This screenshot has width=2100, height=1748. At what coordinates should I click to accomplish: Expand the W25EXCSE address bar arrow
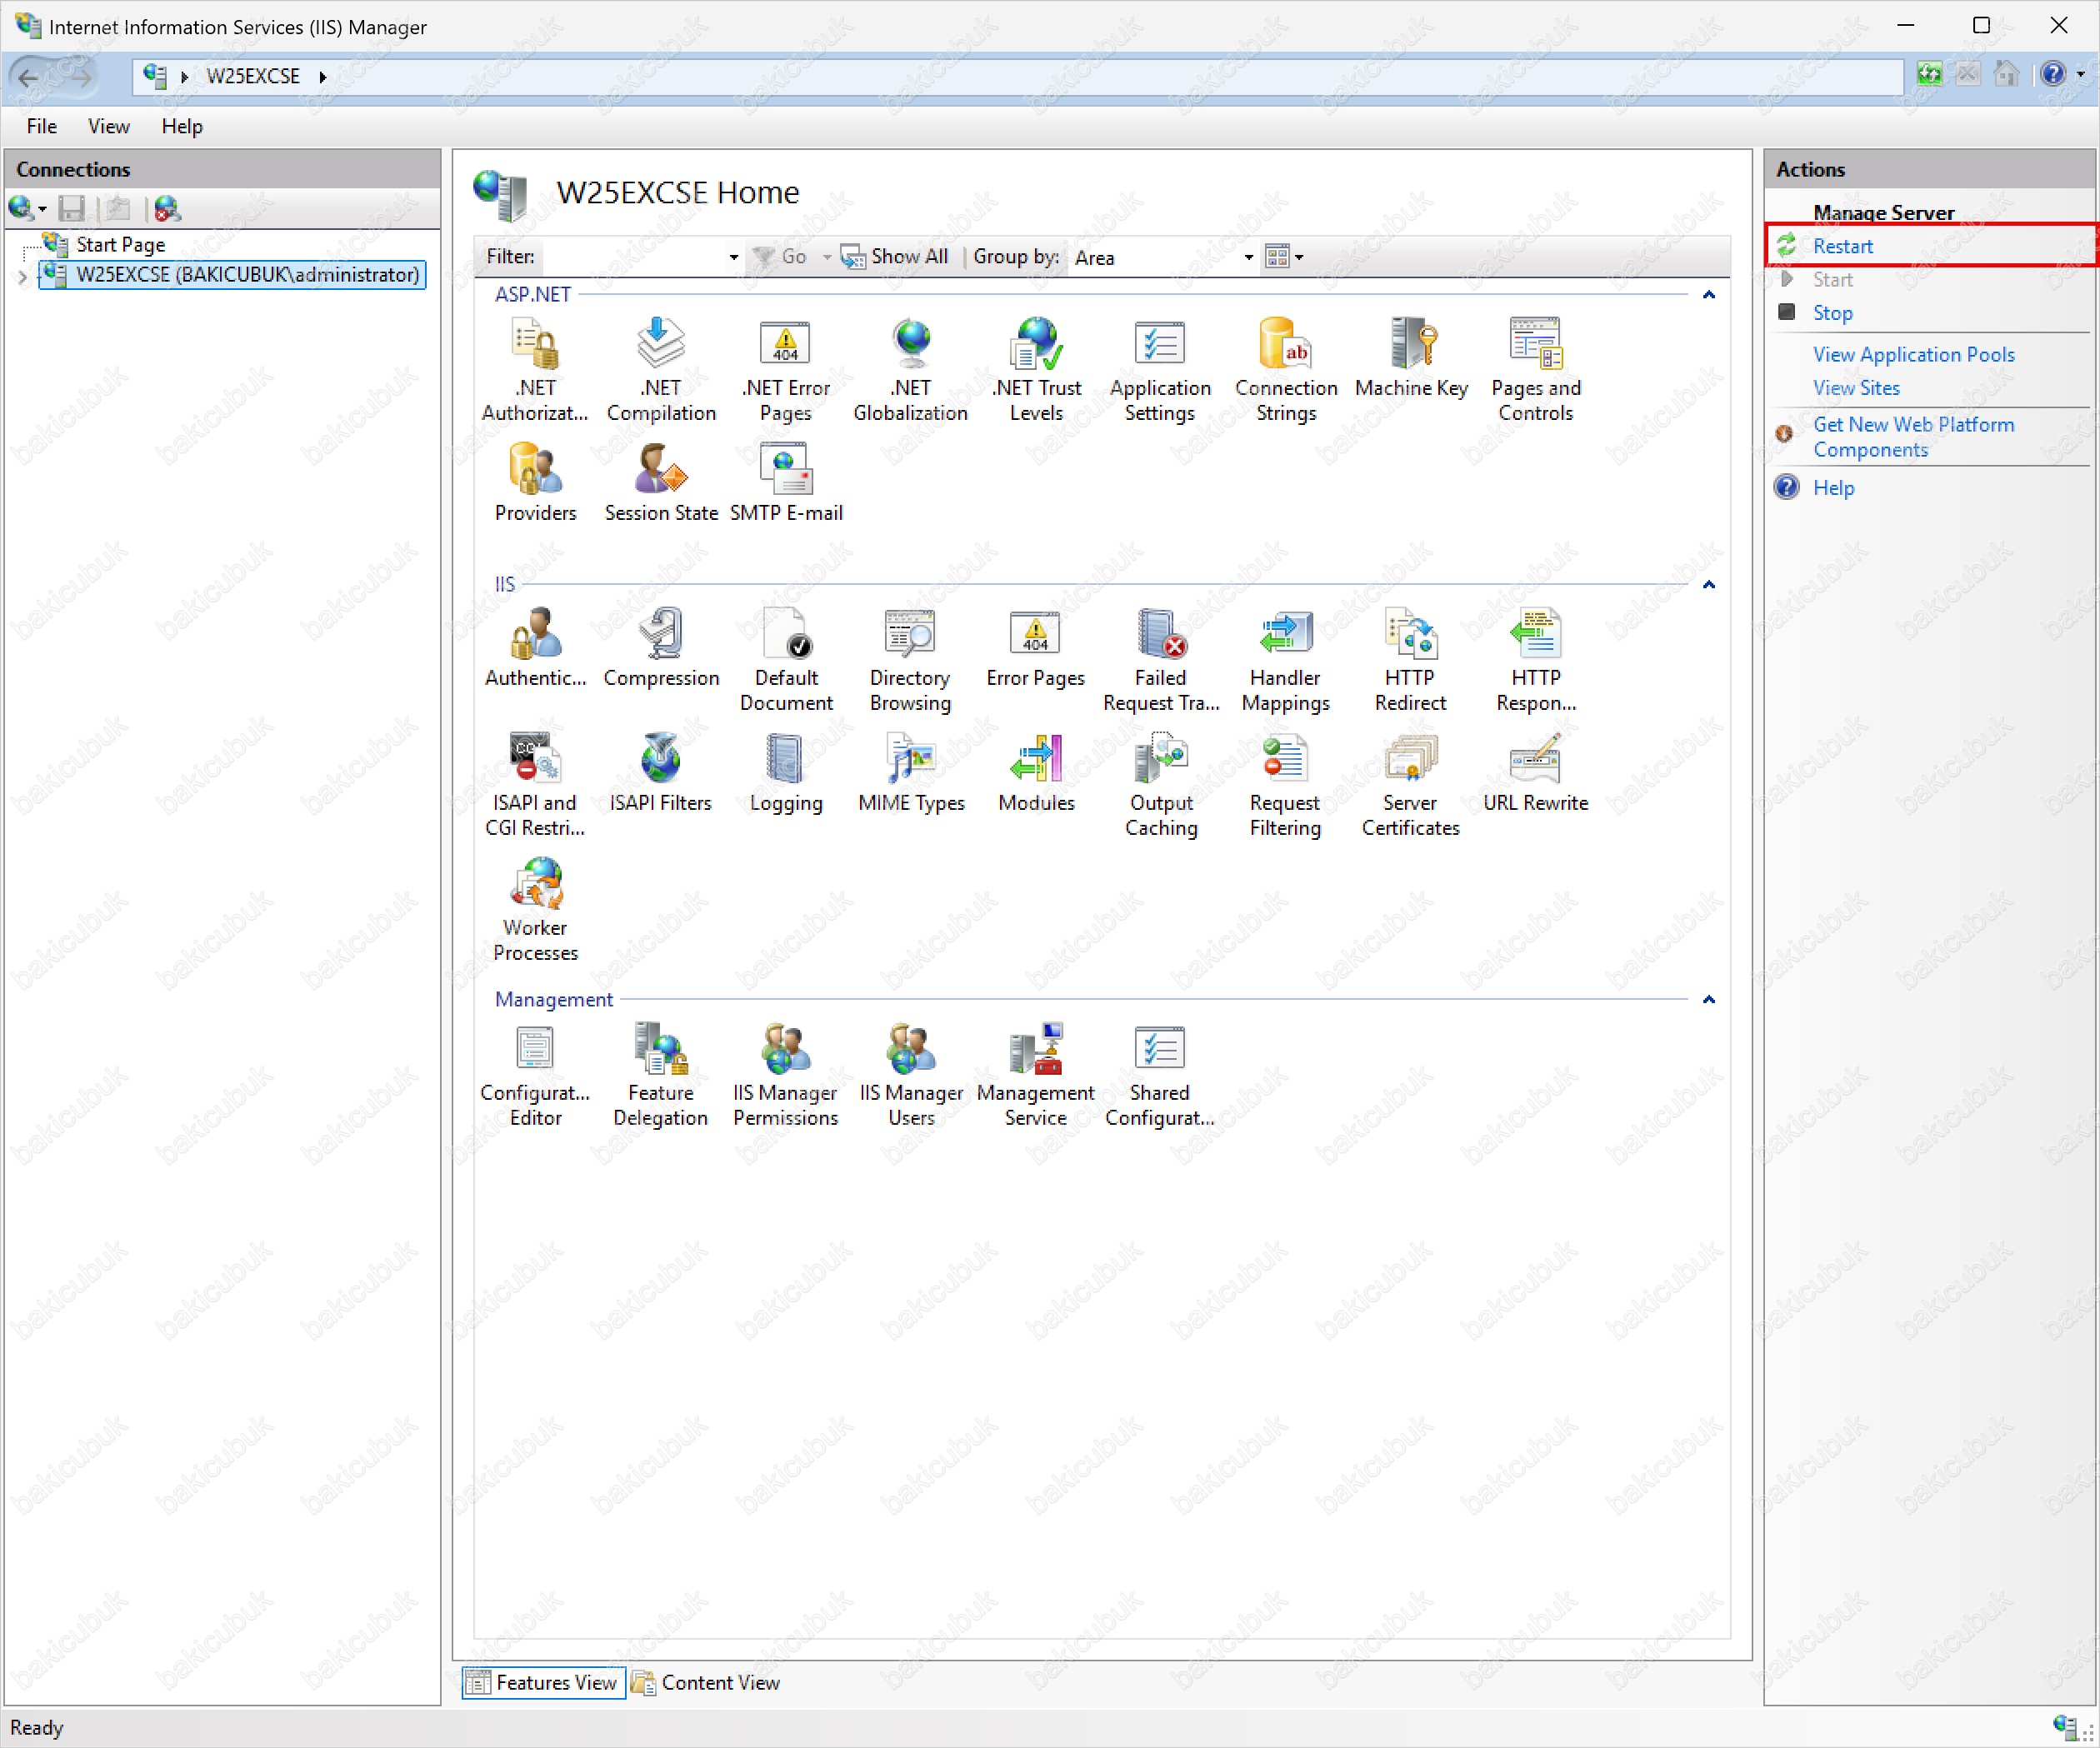click(x=322, y=77)
